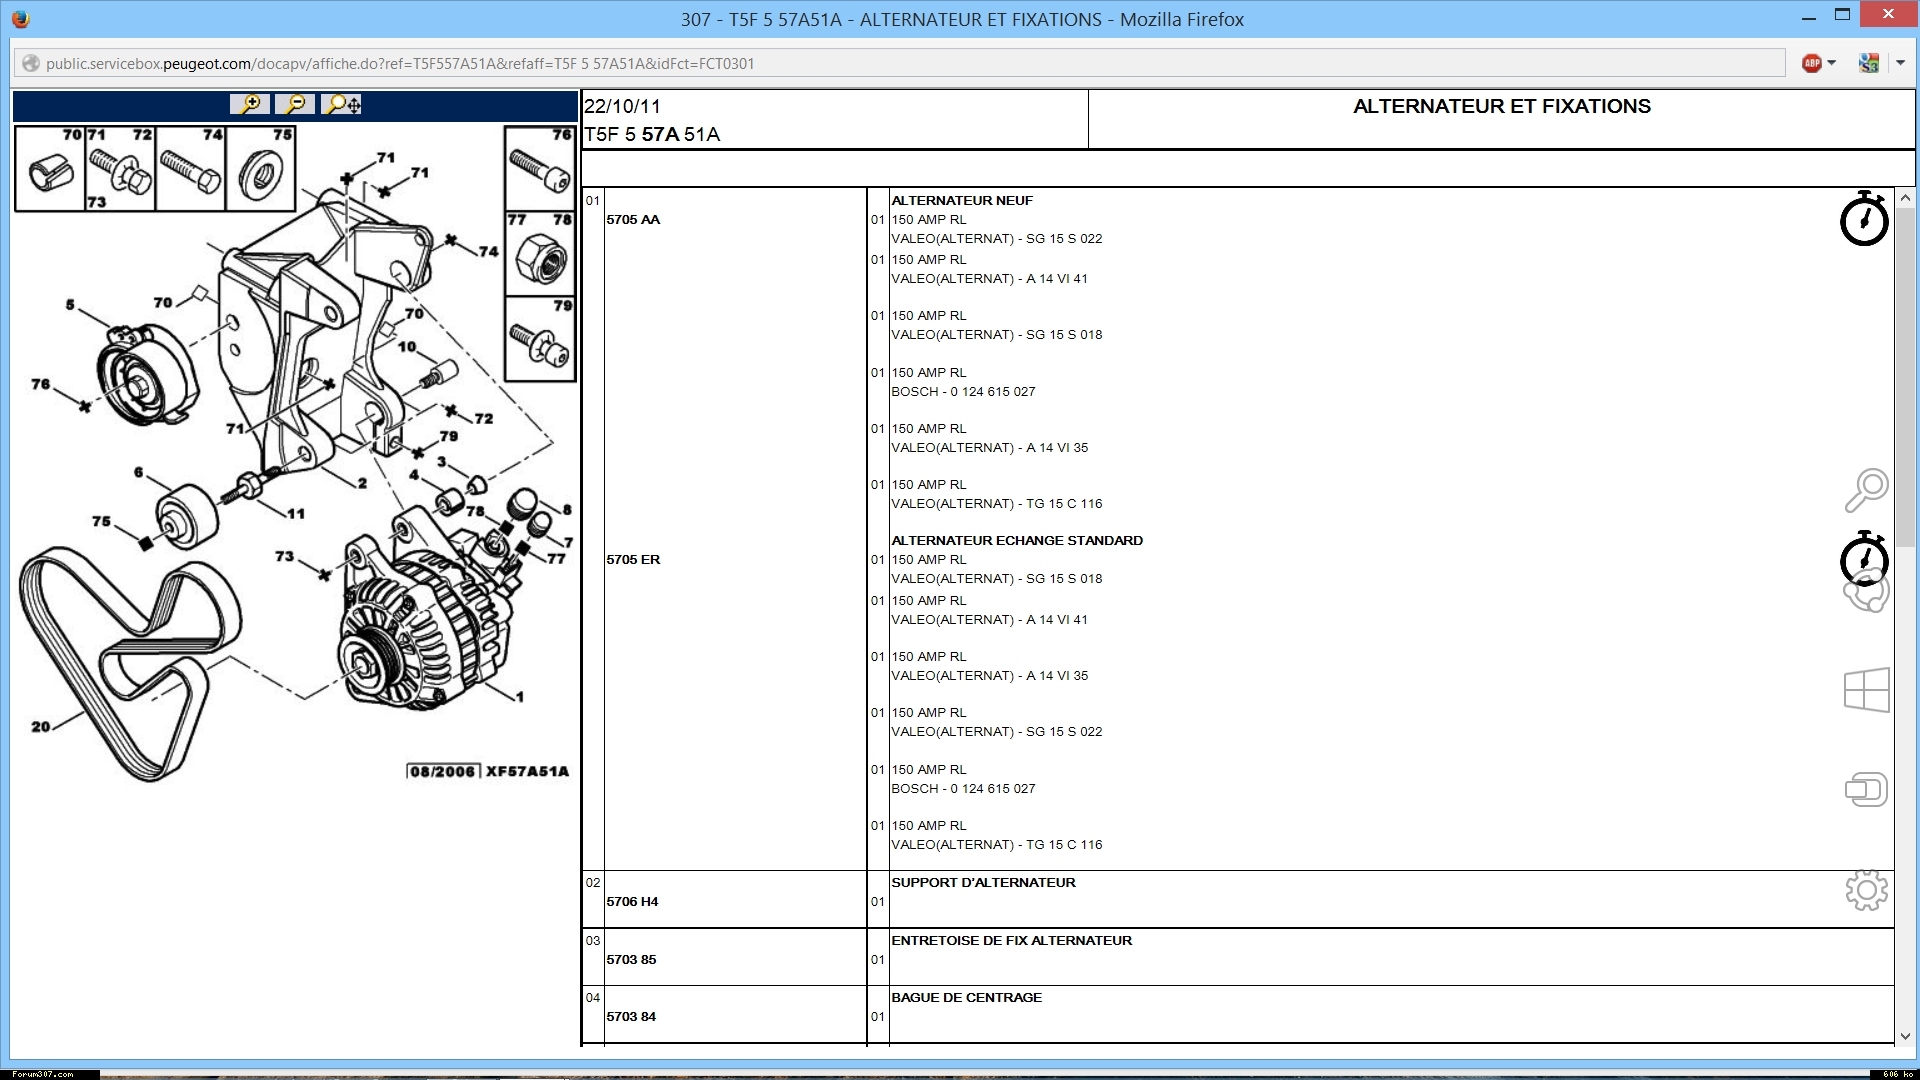Open the Devices charm icon

[x=1866, y=790]
